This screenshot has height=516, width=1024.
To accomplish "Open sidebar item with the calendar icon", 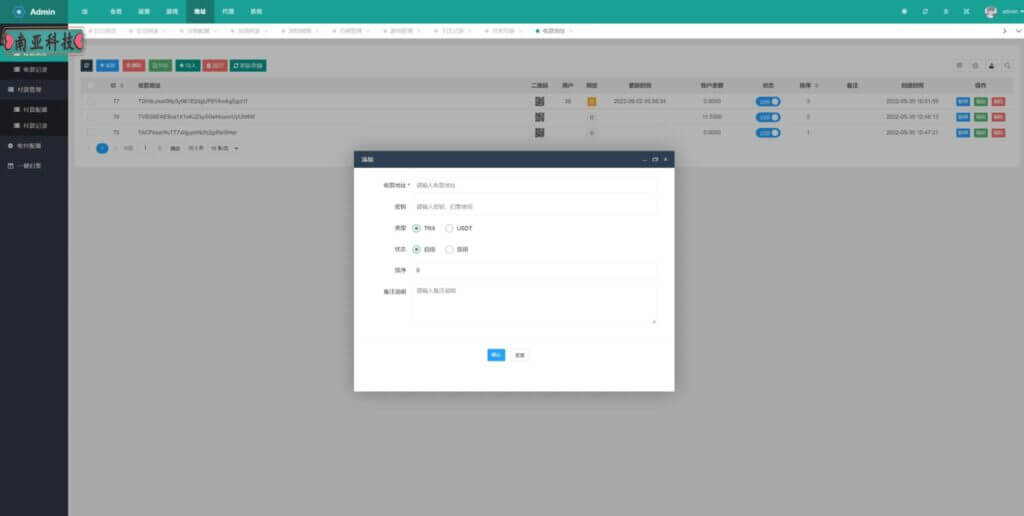I will [x=34, y=166].
